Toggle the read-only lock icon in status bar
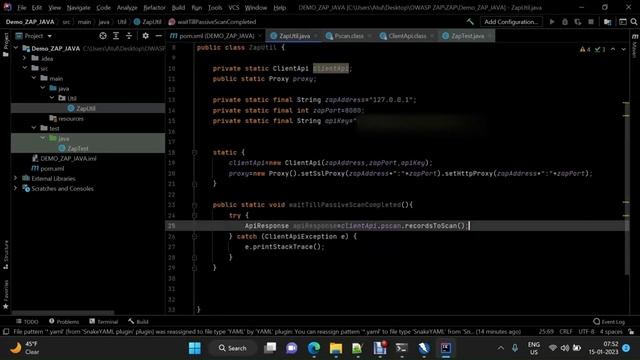This screenshot has width=640, height=360. point(631,331)
